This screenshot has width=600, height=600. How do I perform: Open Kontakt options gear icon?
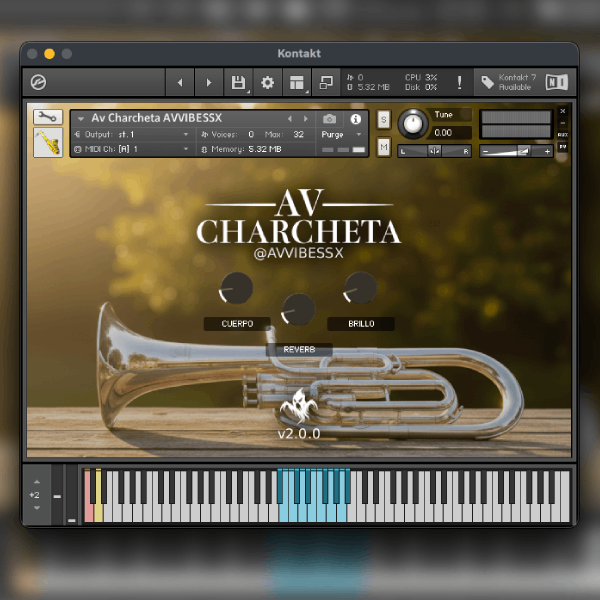pos(267,82)
